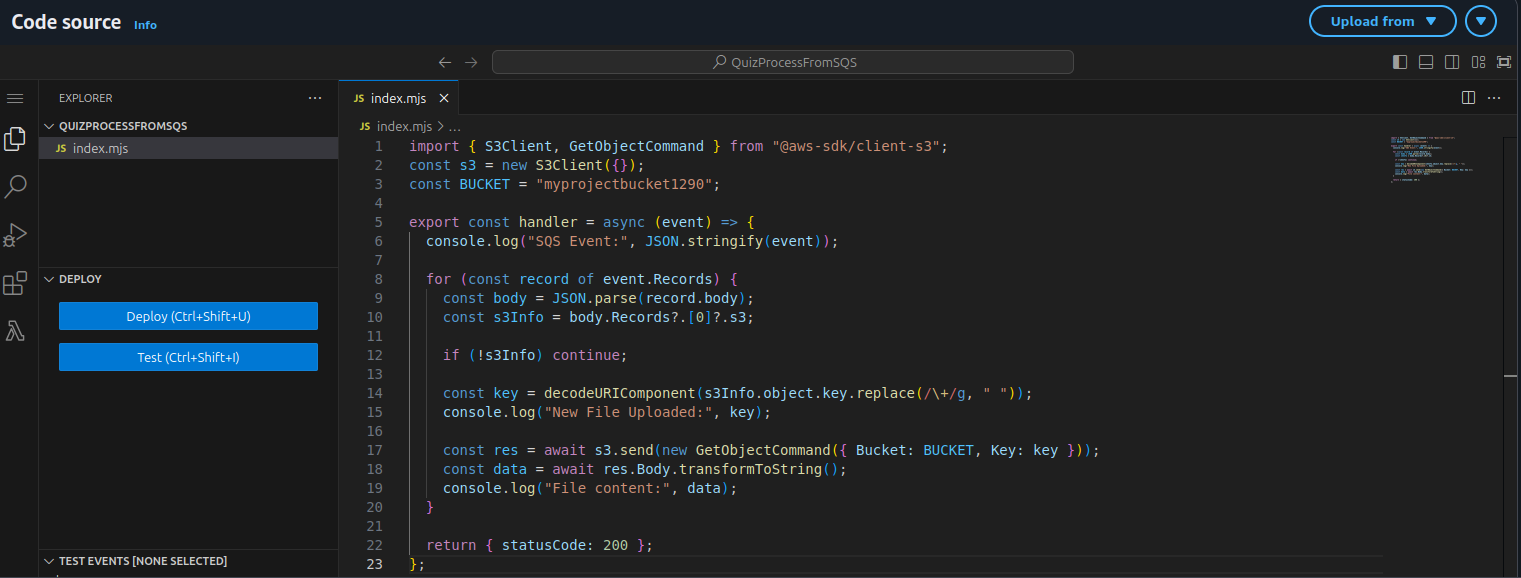
Task: Open the Upload from dropdown
Action: [x=1382, y=21]
